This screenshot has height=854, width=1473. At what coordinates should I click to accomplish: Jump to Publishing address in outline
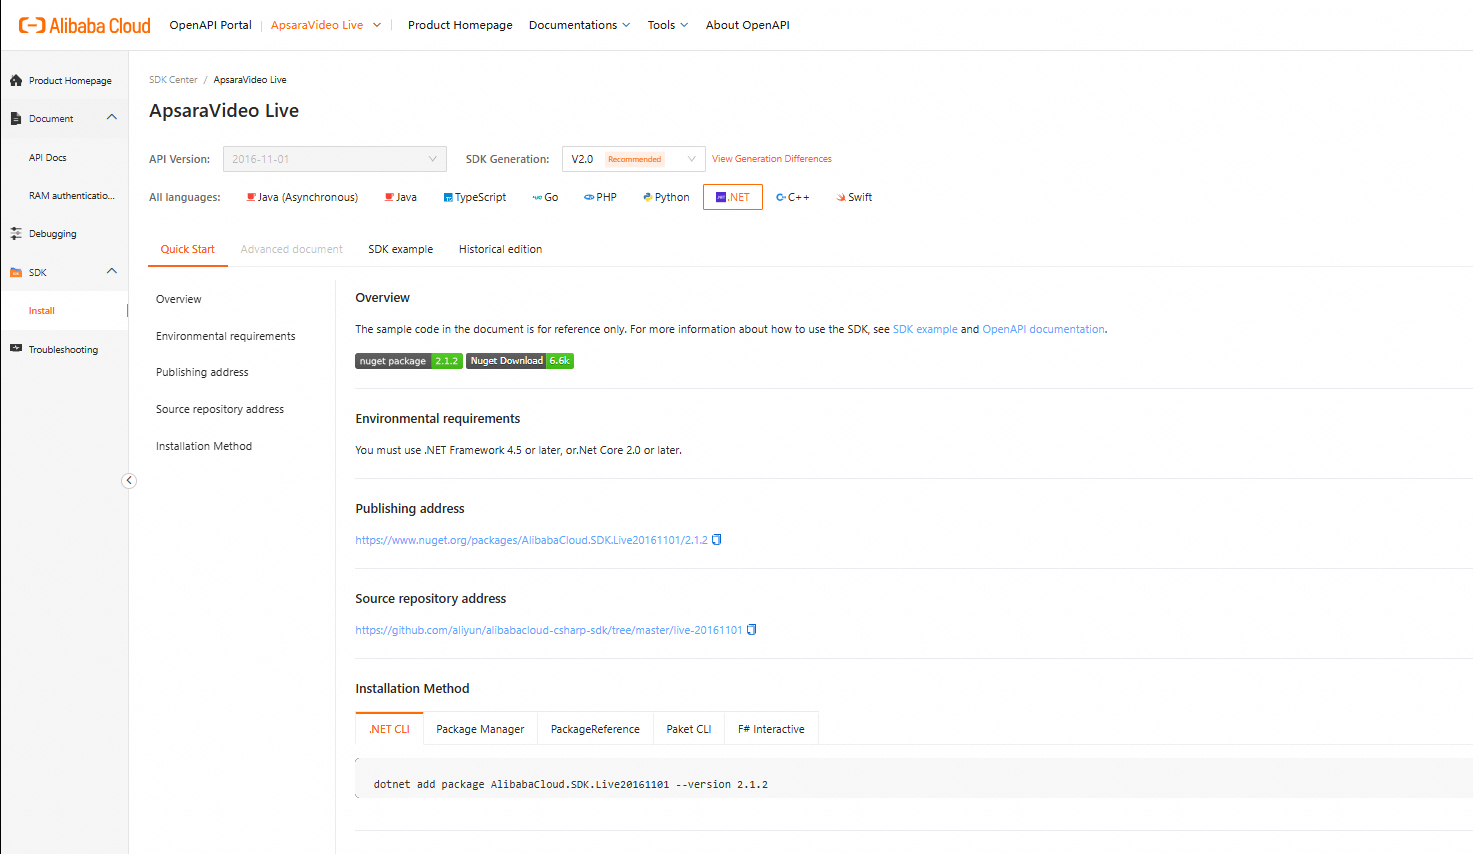tap(202, 372)
